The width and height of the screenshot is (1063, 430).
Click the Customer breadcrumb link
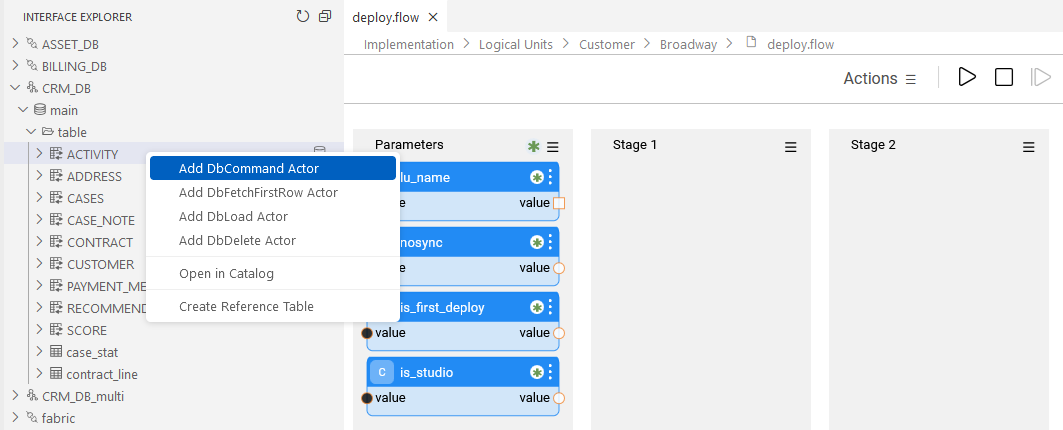coord(607,44)
